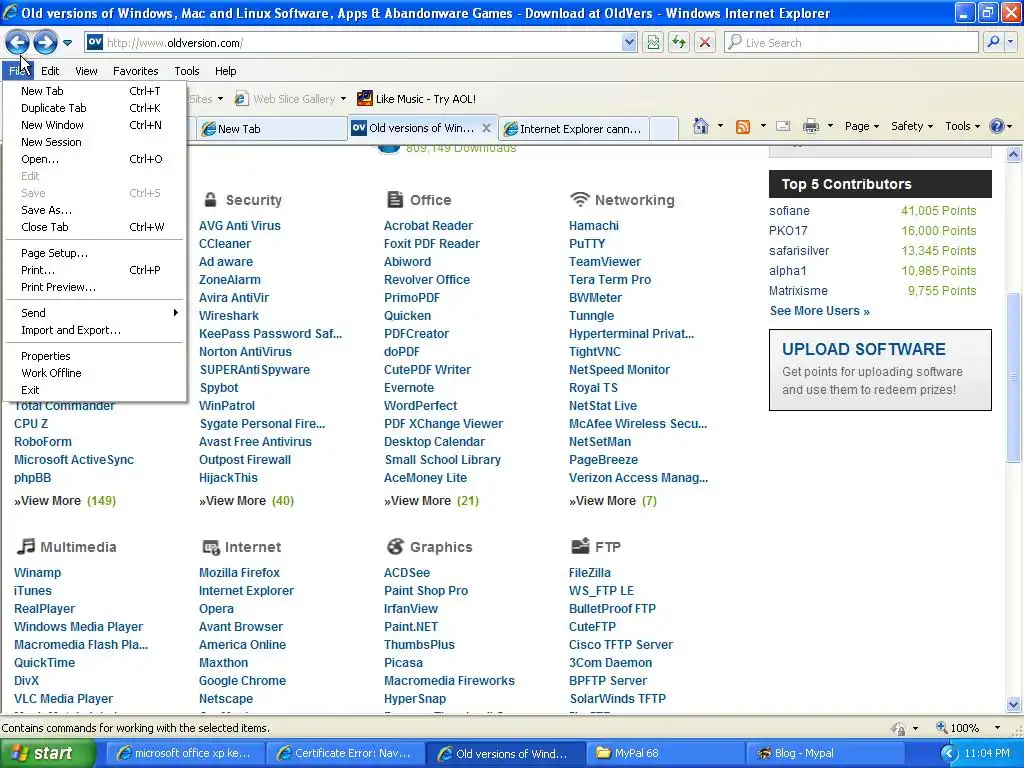Click See More Users link

(820, 311)
